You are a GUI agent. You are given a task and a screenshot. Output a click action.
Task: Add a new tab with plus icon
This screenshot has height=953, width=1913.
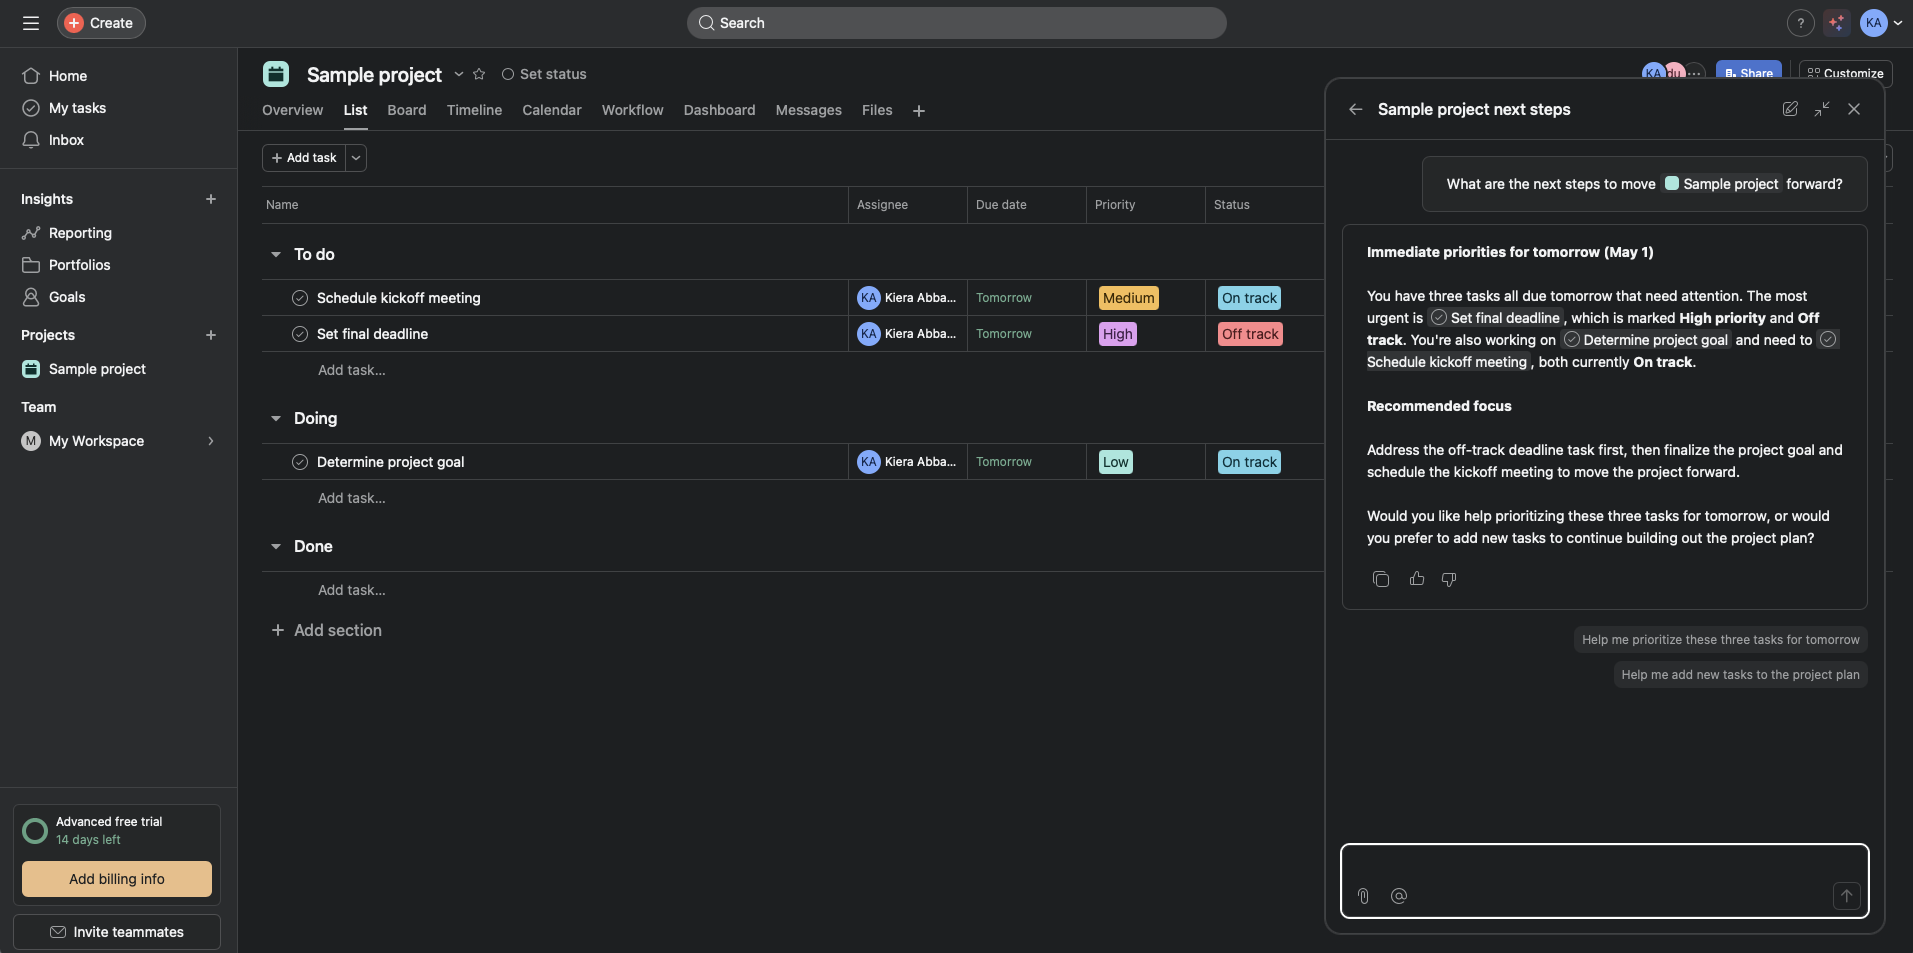919,111
